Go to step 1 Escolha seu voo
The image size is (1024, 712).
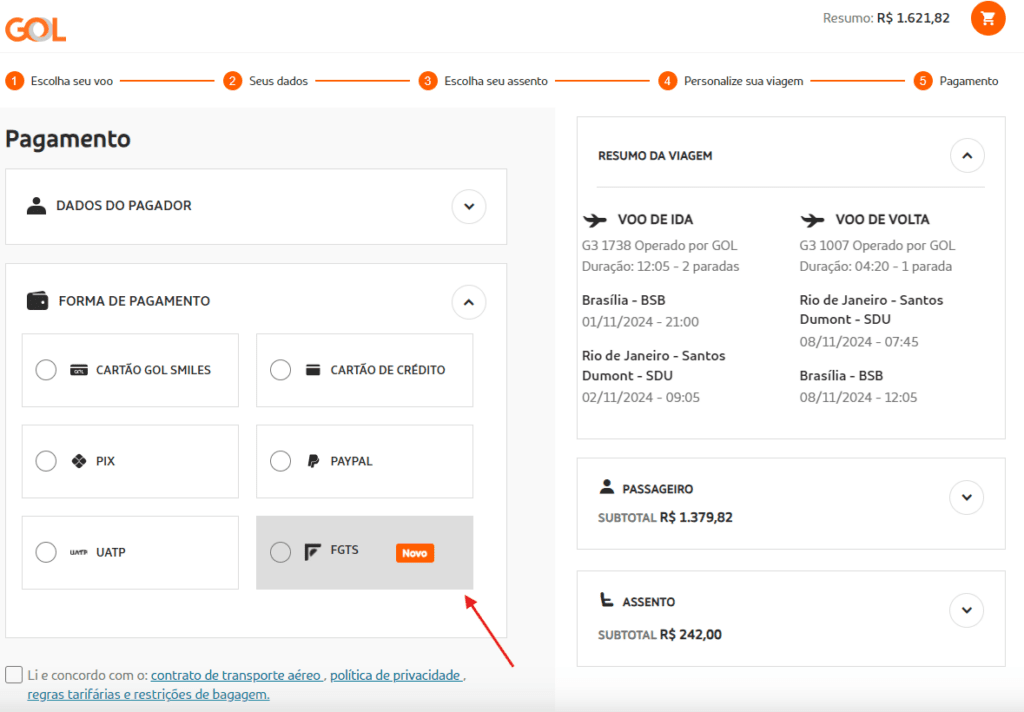(60, 81)
